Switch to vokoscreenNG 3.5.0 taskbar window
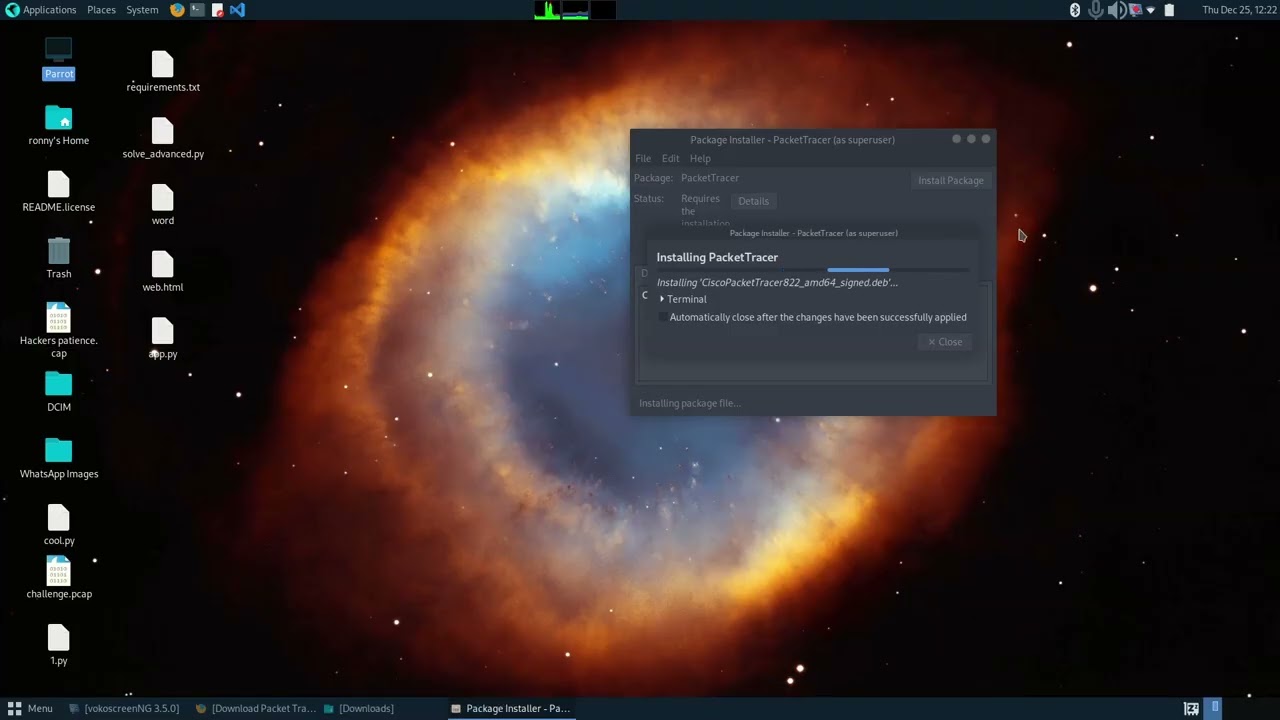 pyautogui.click(x=125, y=708)
